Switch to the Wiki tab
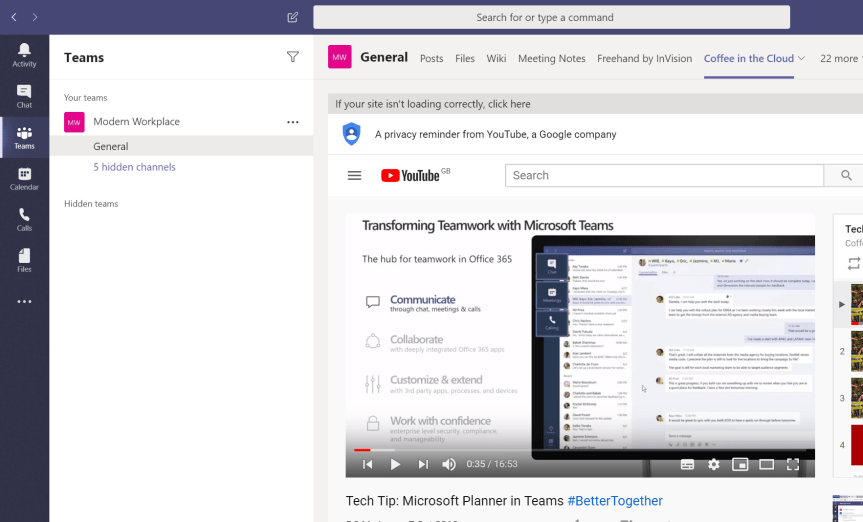Image resolution: width=863 pixels, height=522 pixels. point(496,58)
